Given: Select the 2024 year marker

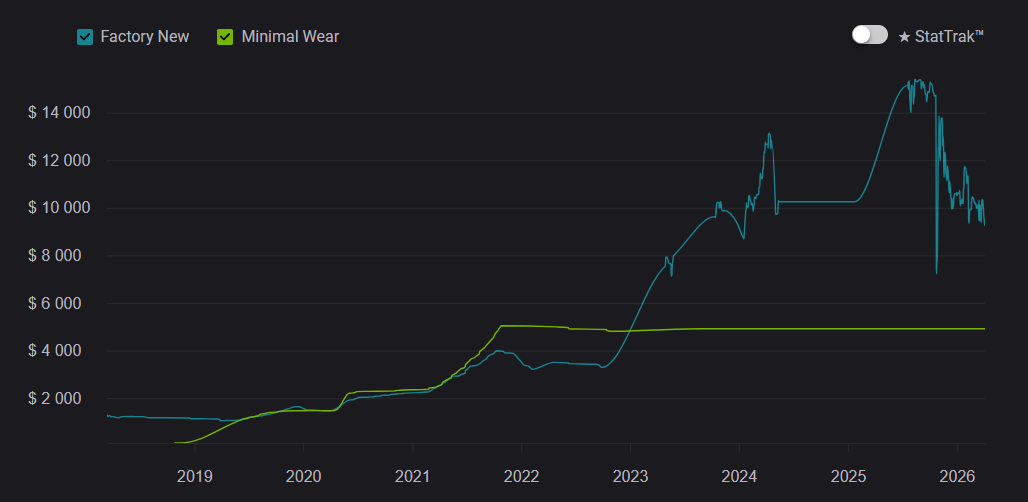Looking at the screenshot, I should pos(739,474).
